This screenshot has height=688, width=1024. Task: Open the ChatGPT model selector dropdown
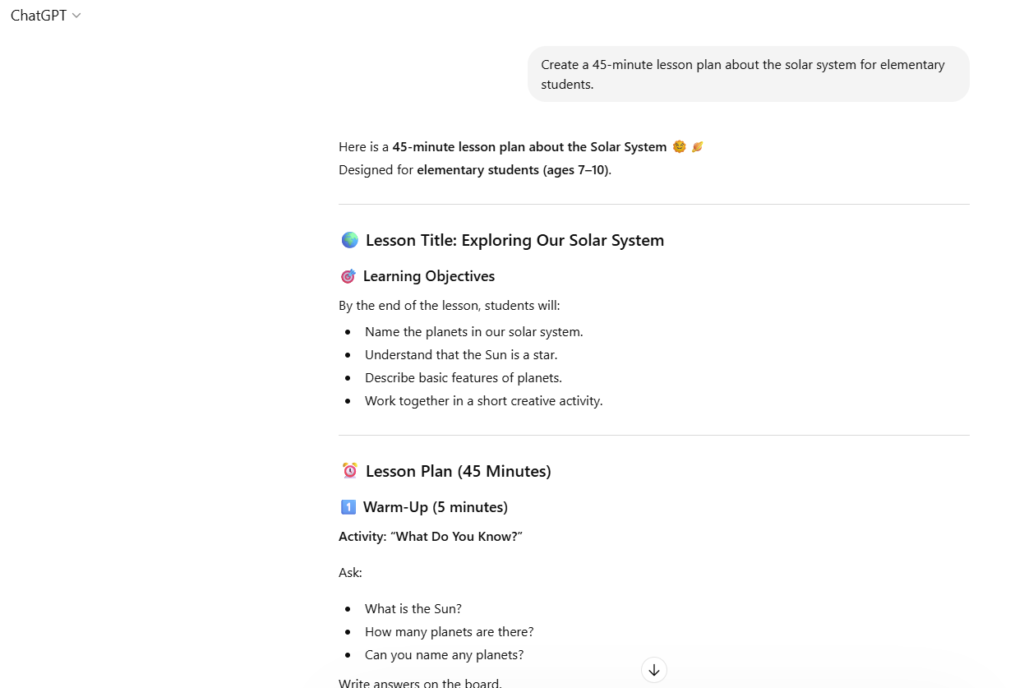pos(46,16)
